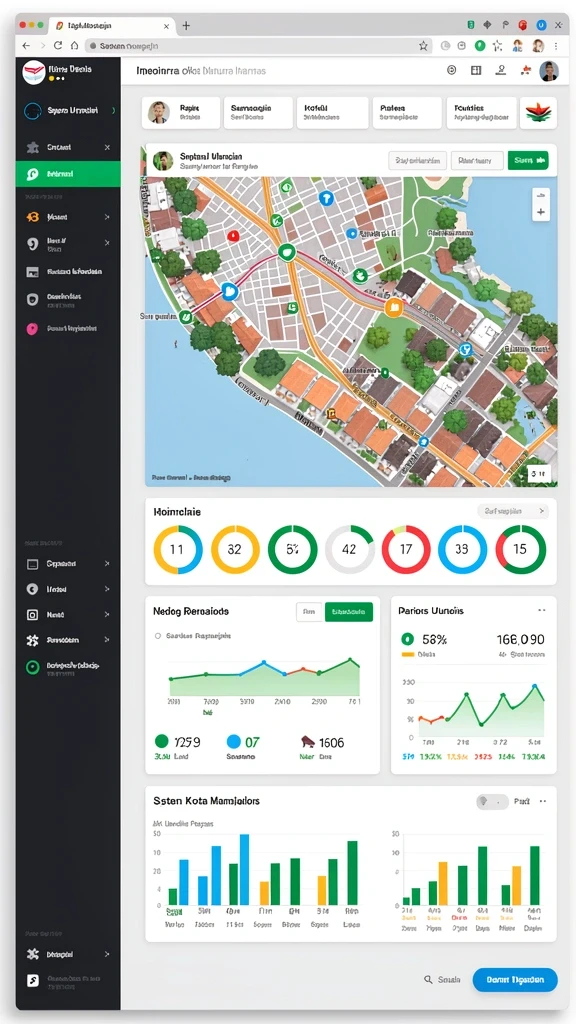Toggle the green 58% indicator
The width and height of the screenshot is (576, 1024).
(x=408, y=639)
